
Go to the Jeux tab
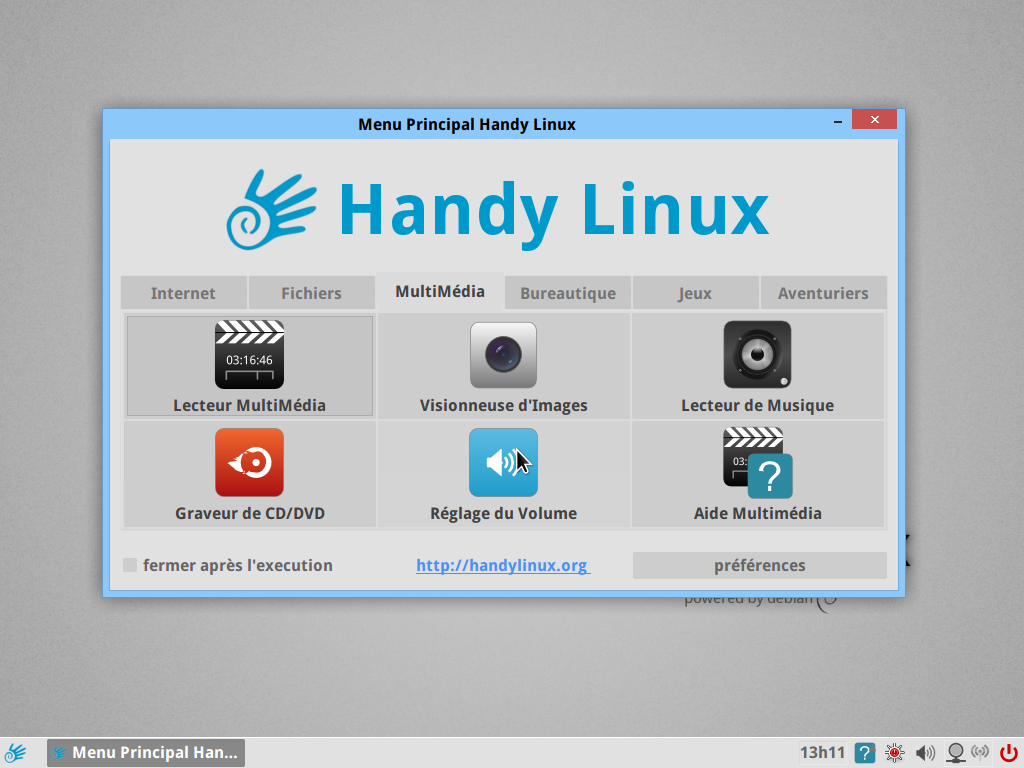696,293
